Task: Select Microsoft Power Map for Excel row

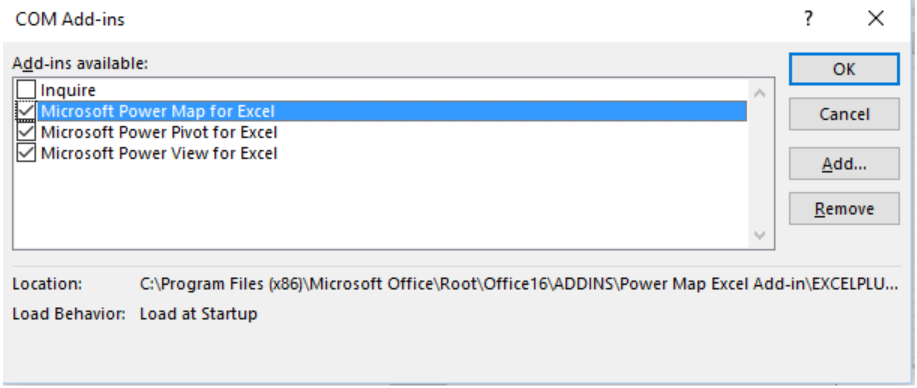Action: click(x=392, y=111)
